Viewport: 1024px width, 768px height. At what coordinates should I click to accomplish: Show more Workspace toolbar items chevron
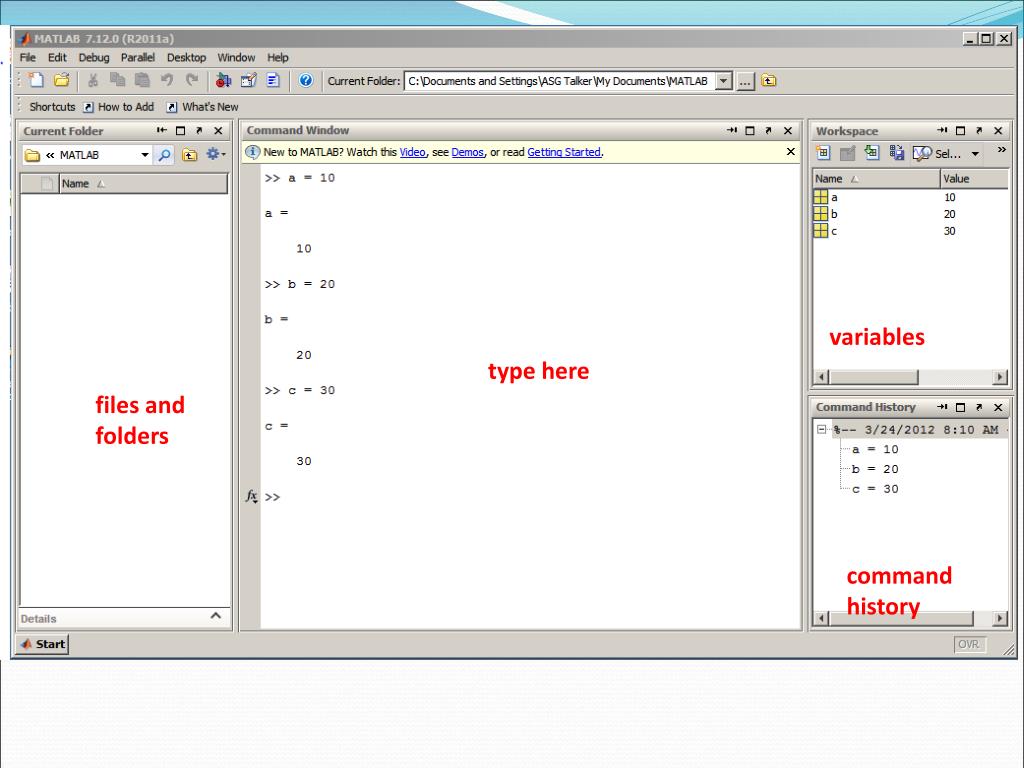[x=1001, y=150]
